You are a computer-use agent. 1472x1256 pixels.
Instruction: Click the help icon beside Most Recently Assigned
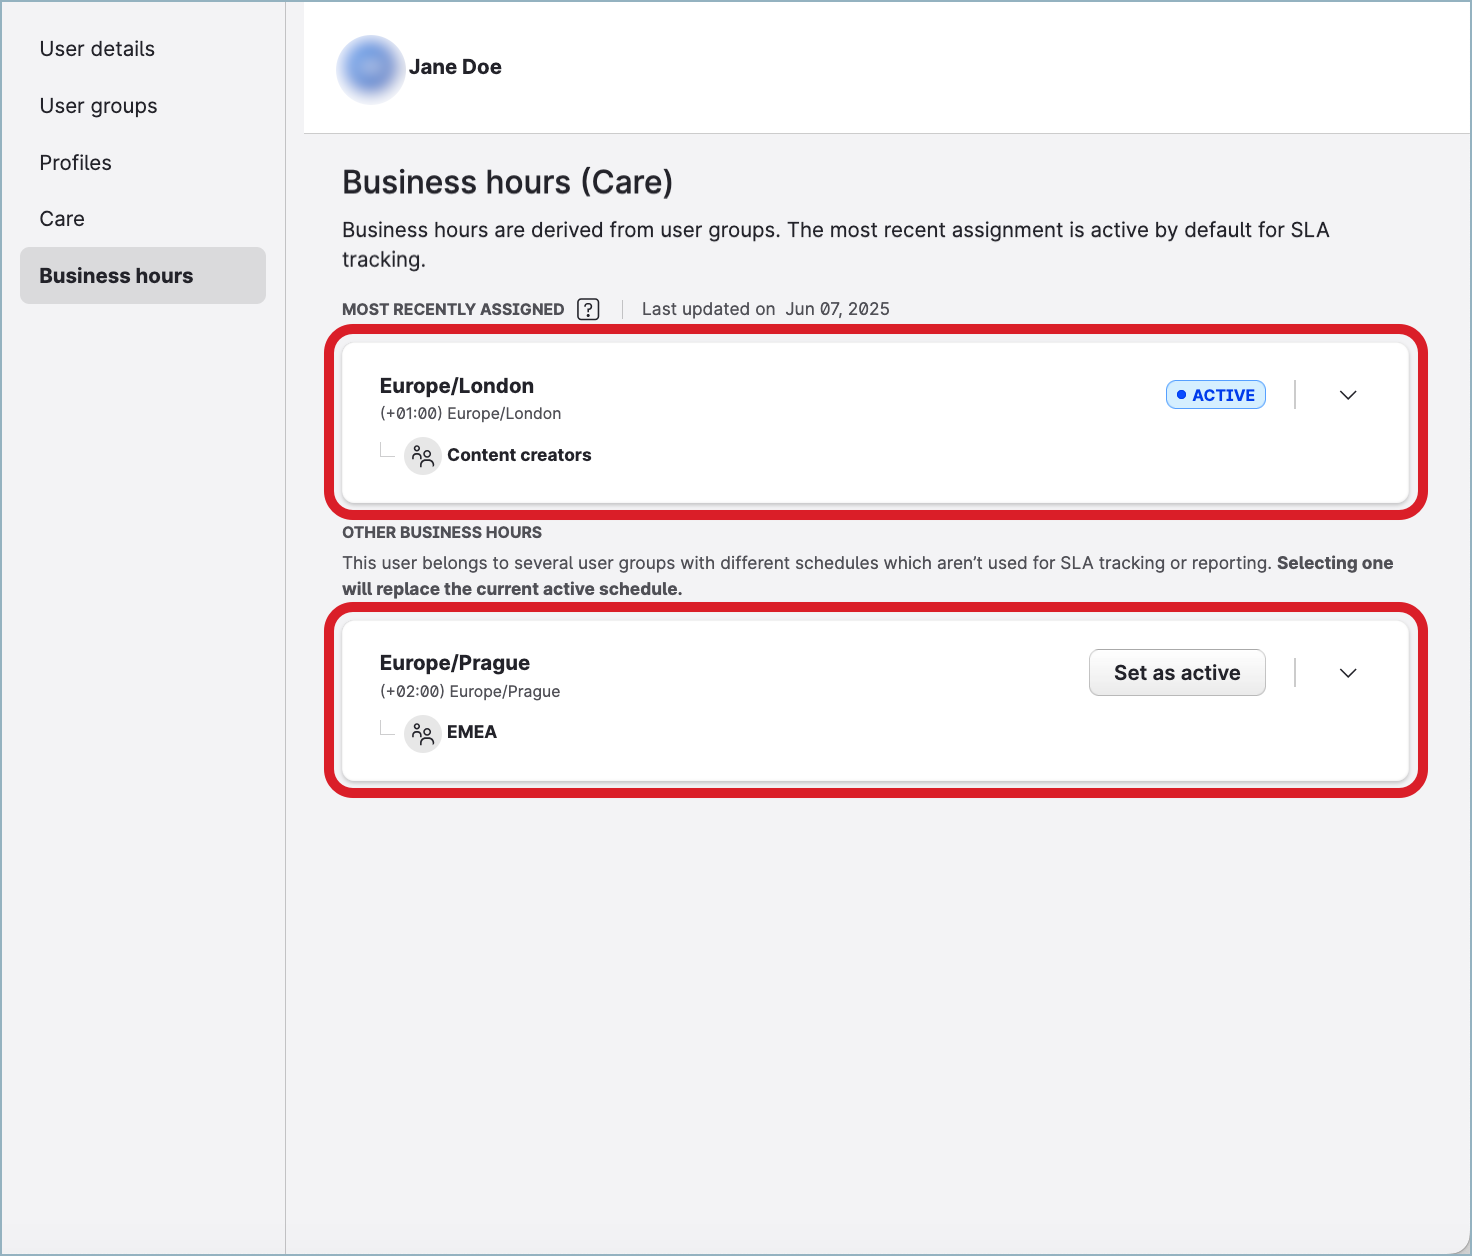(x=588, y=309)
